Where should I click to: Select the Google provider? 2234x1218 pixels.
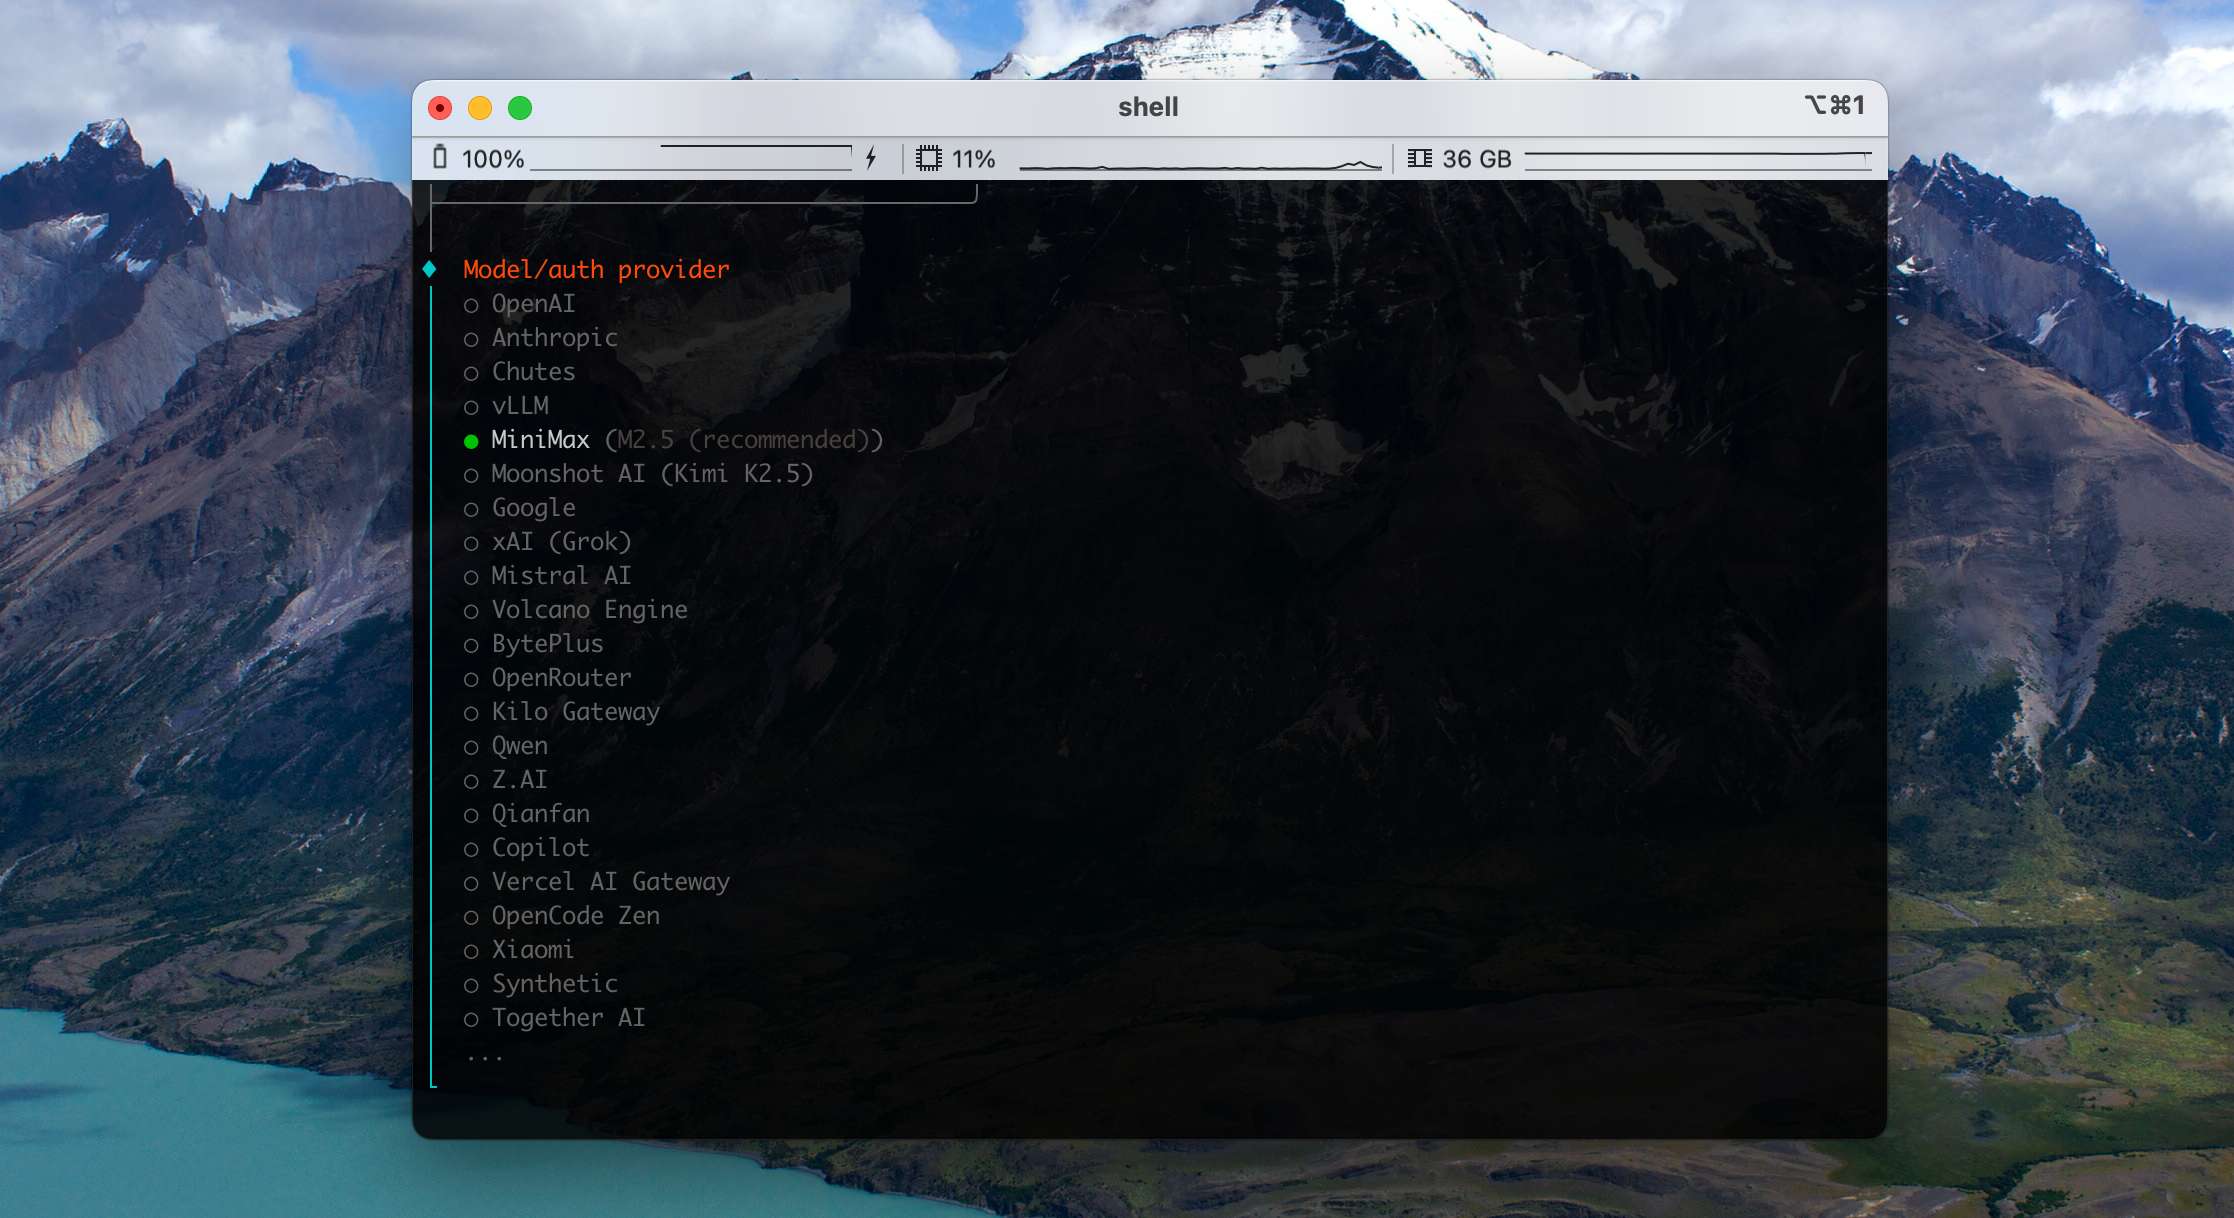point(532,508)
